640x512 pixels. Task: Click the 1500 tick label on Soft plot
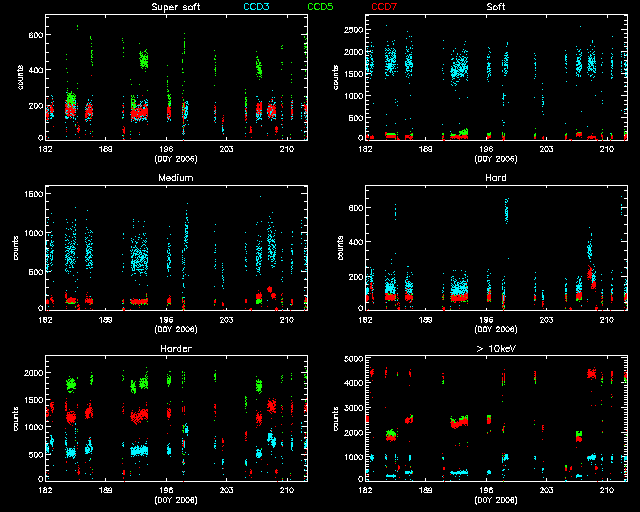pos(353,74)
